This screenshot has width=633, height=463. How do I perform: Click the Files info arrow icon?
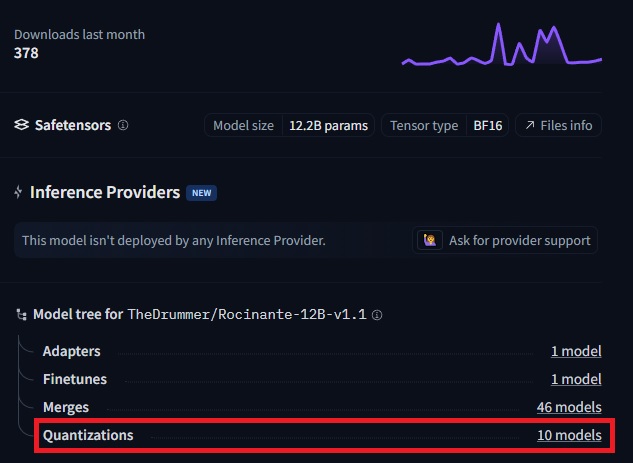[x=530, y=126]
